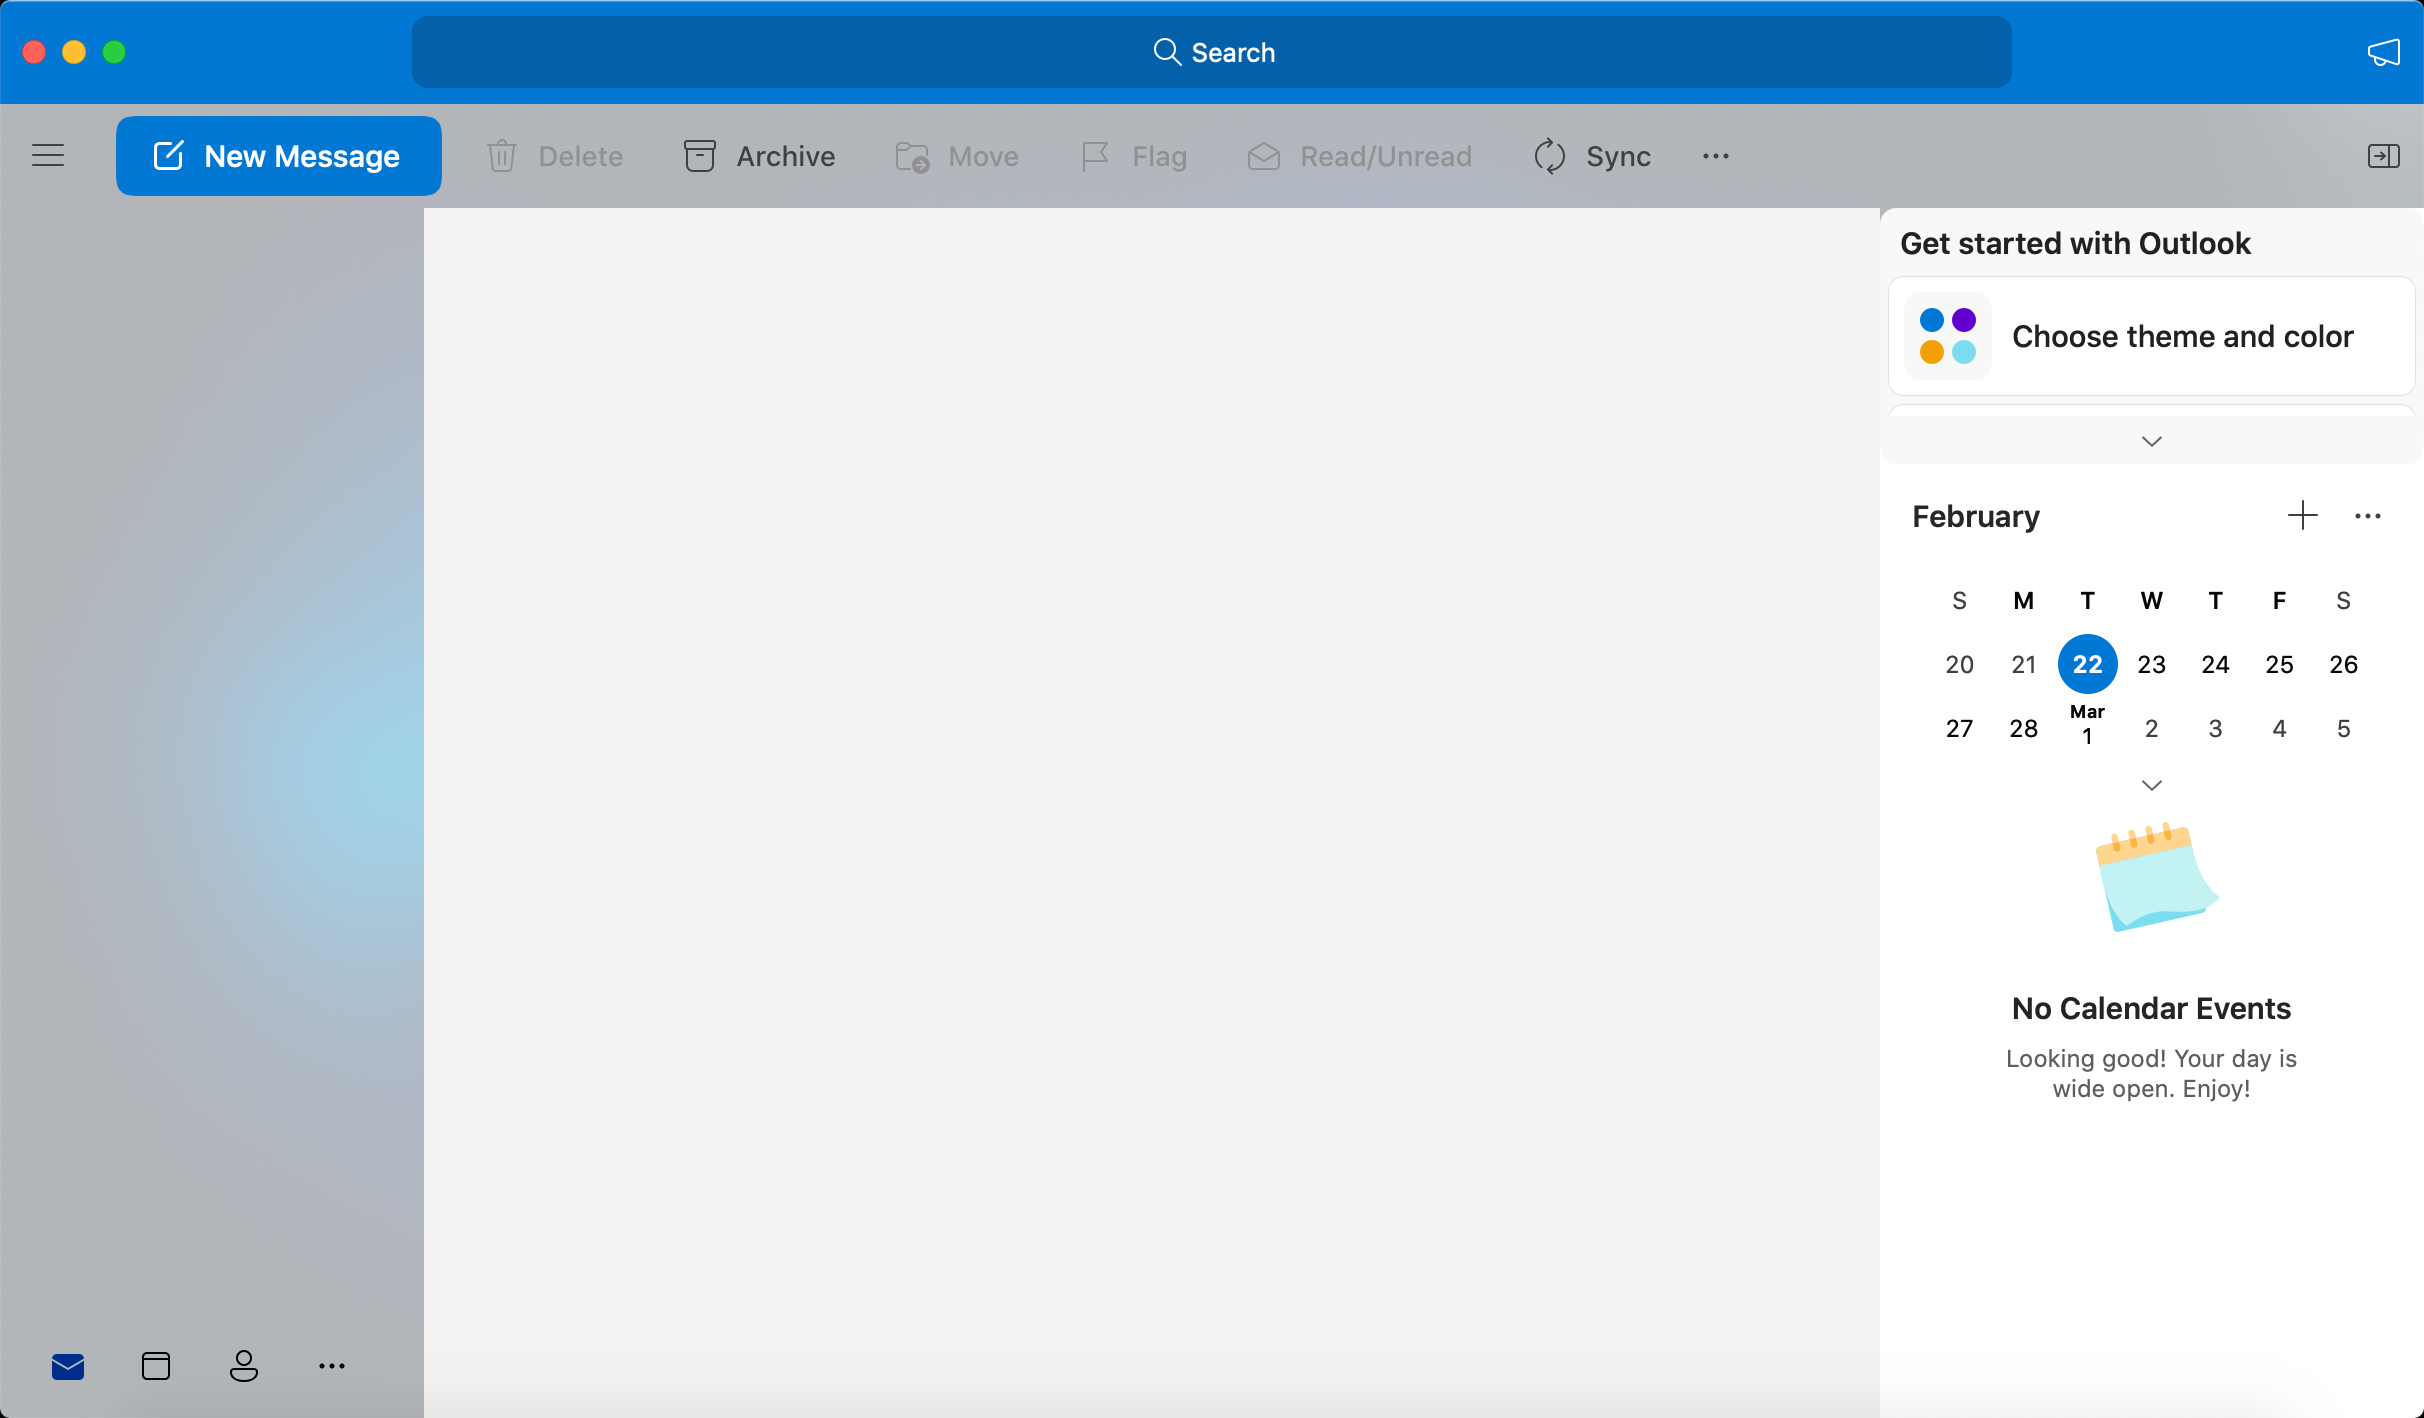
Task: Open more apps ellipsis in sidebar footer
Action: point(332,1366)
